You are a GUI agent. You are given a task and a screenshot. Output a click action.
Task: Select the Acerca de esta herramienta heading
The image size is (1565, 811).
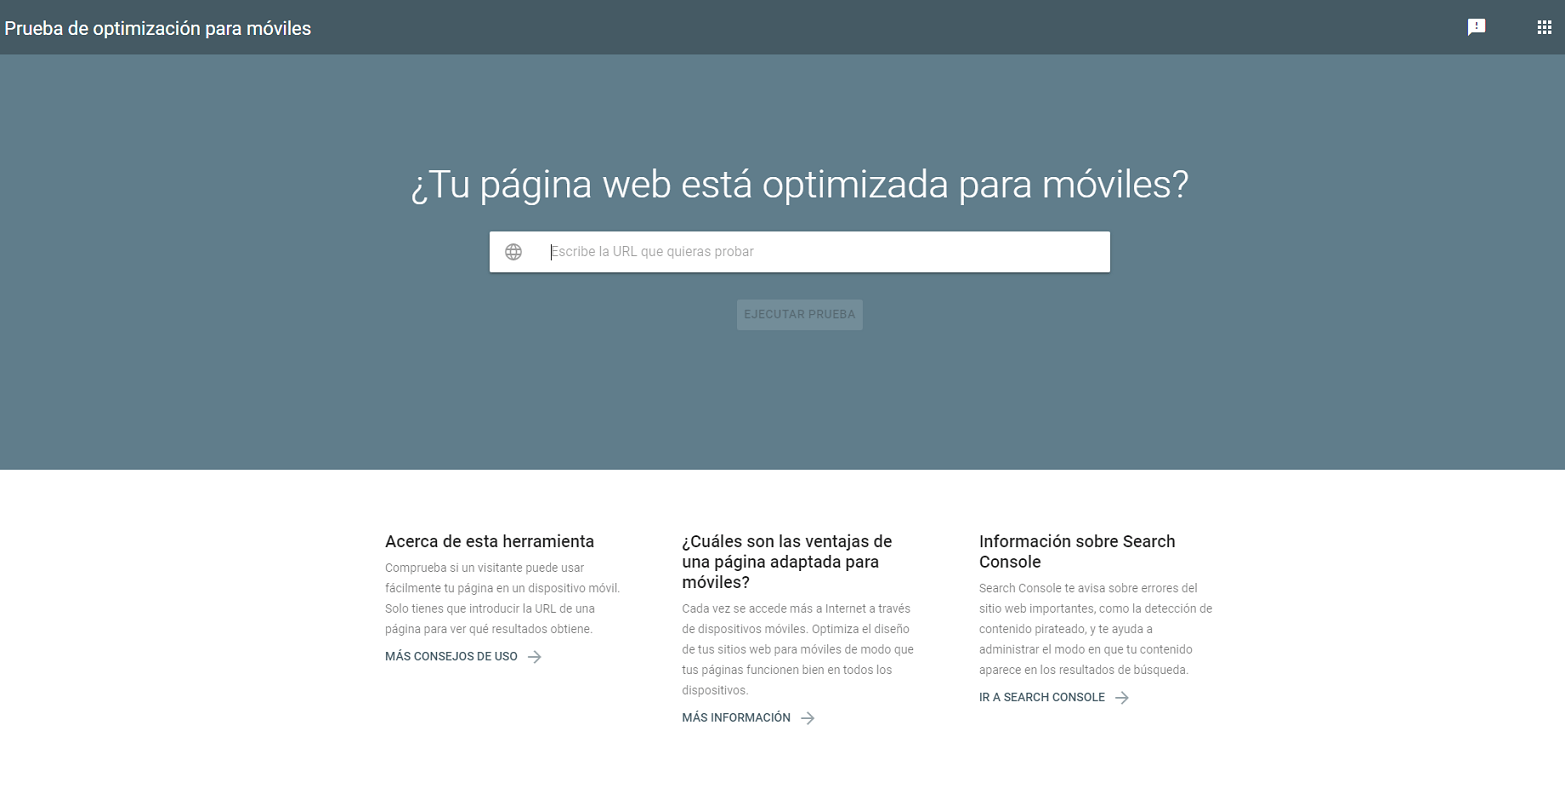(x=489, y=541)
